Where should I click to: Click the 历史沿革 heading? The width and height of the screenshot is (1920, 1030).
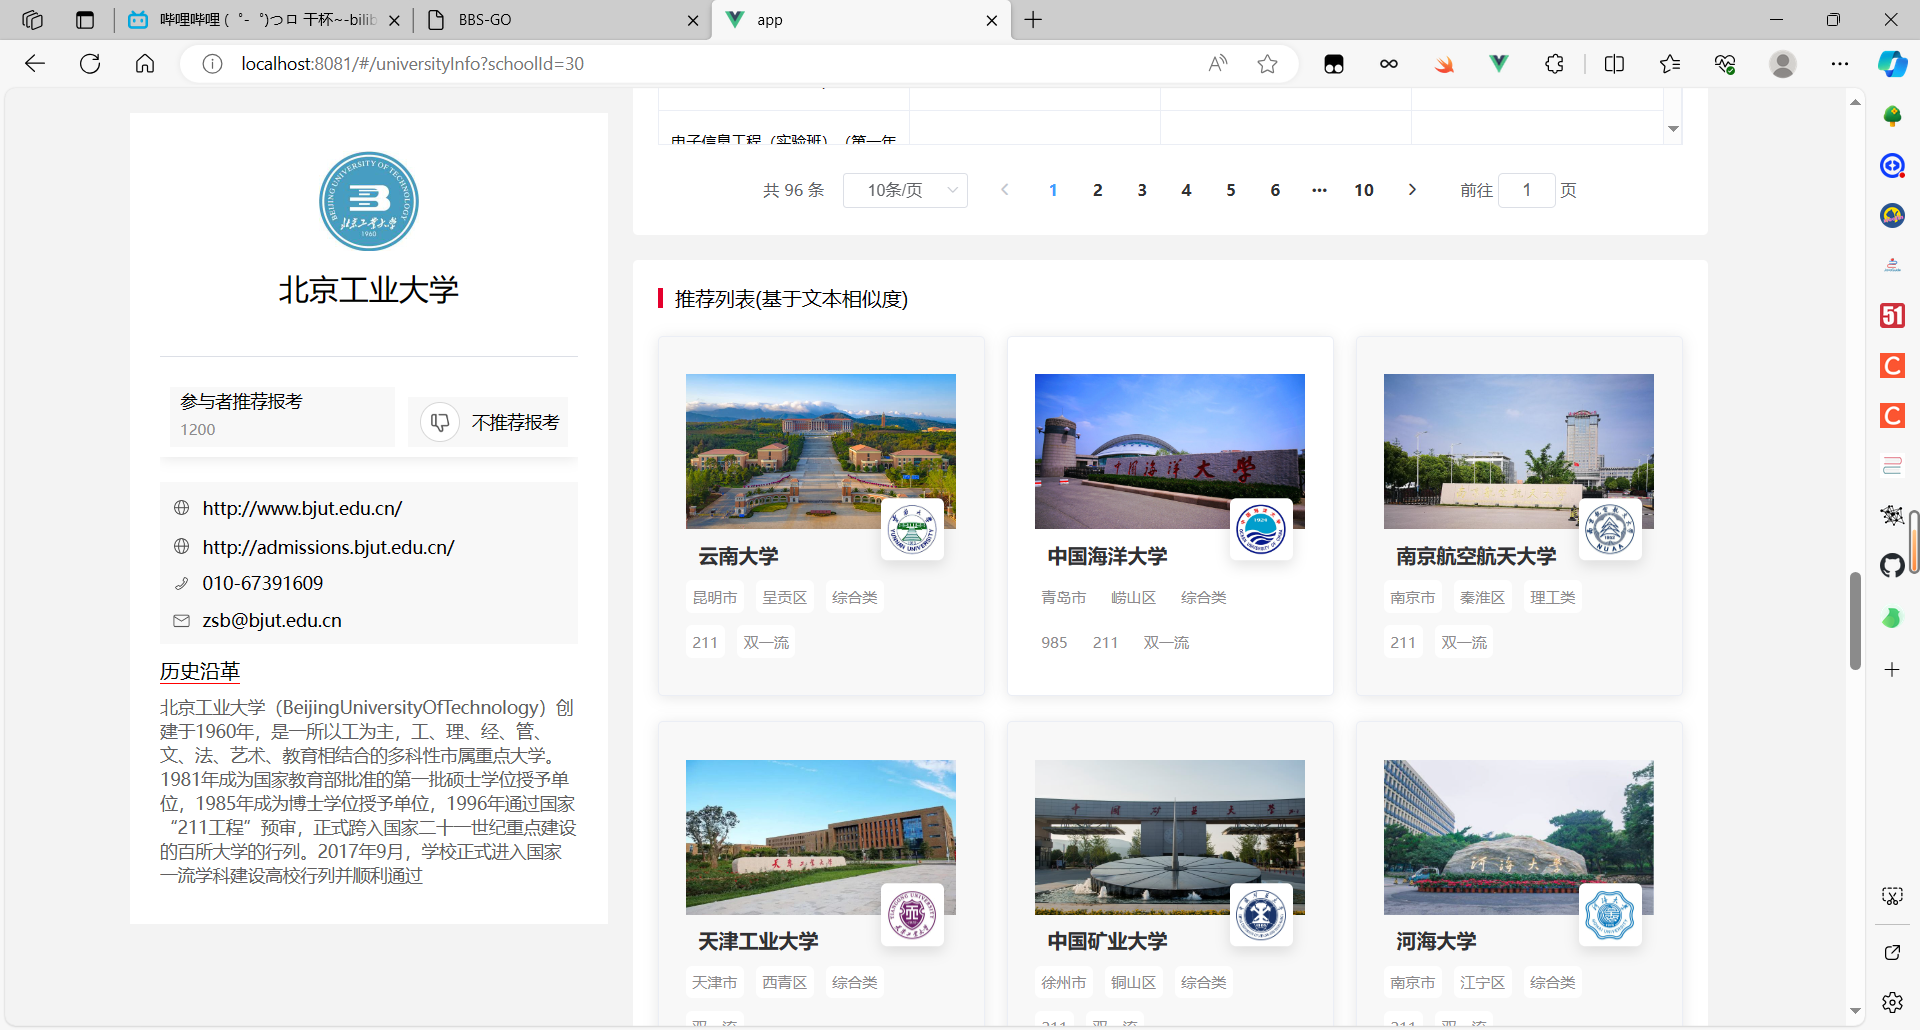click(x=200, y=671)
